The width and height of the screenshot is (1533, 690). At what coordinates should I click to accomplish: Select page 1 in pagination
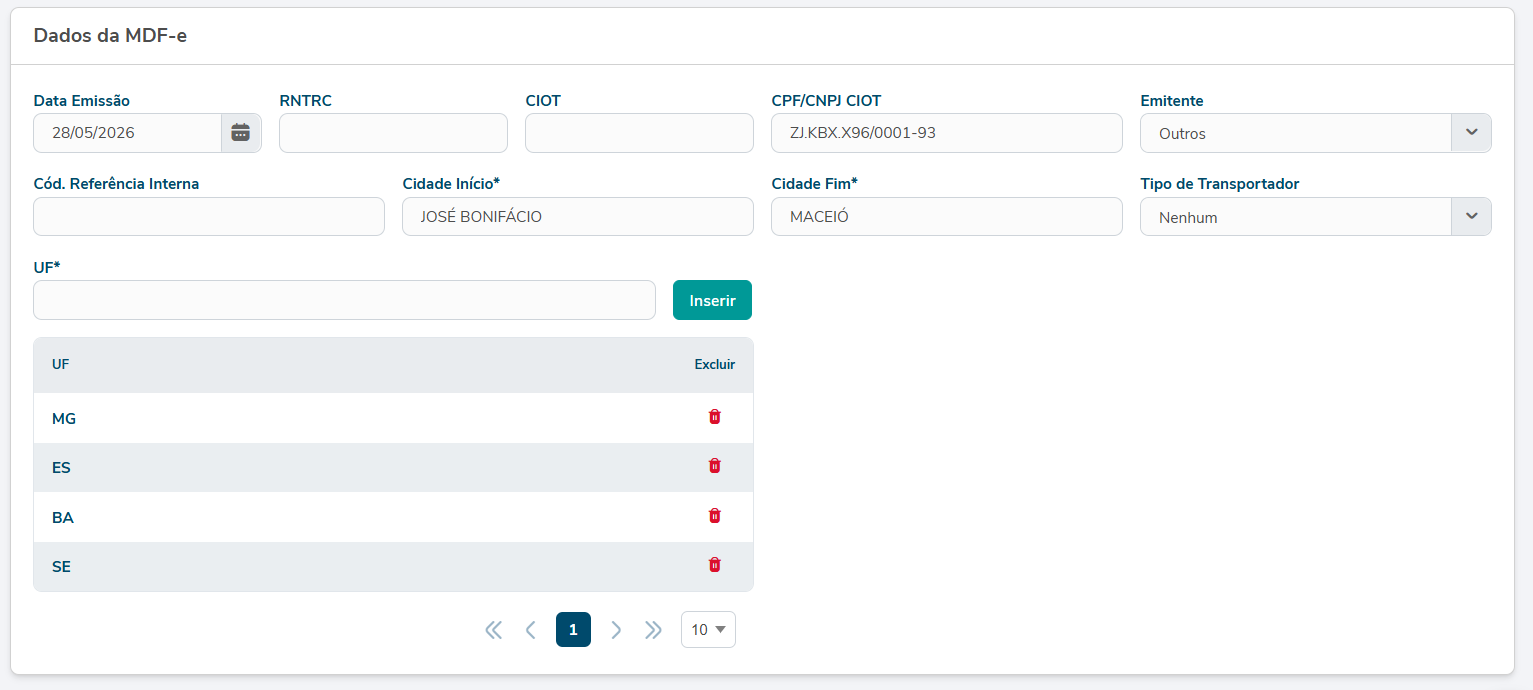(573, 630)
